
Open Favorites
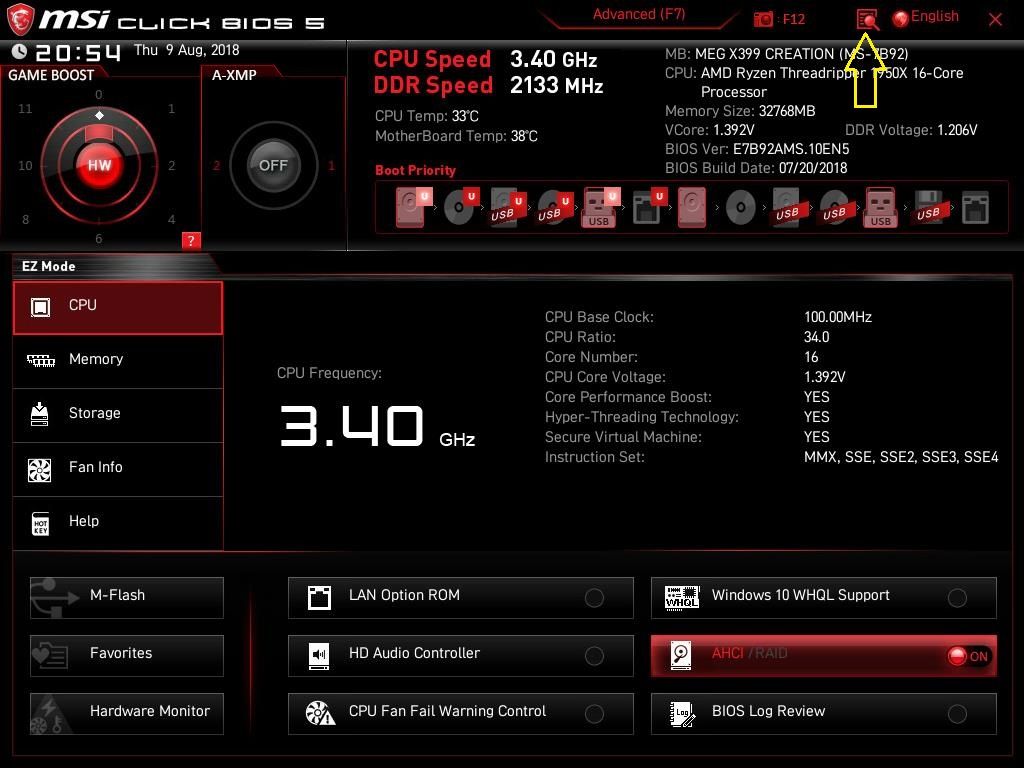[127, 656]
